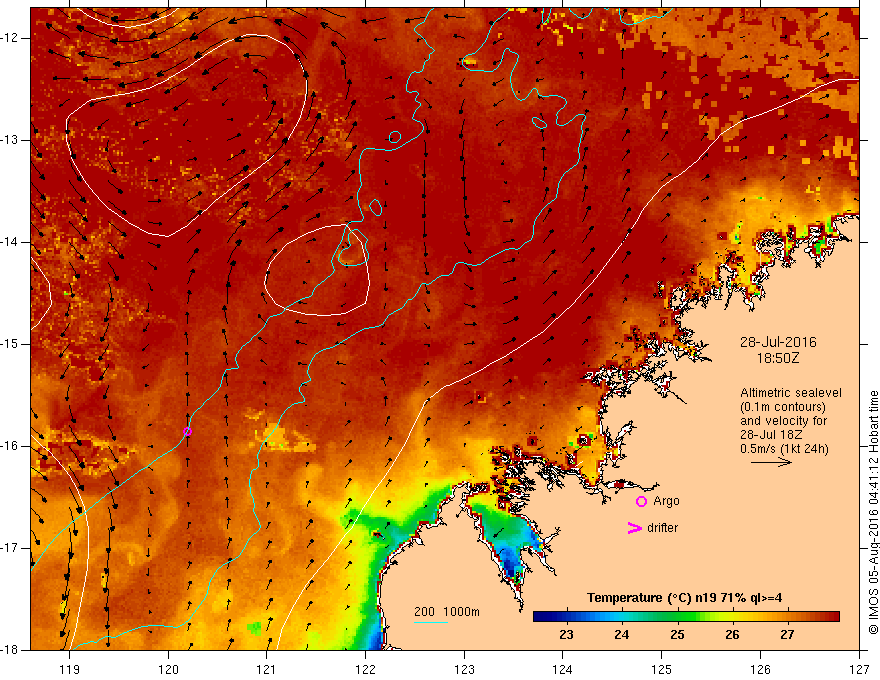Select the magenta Argo float marker on the map

click(x=187, y=431)
